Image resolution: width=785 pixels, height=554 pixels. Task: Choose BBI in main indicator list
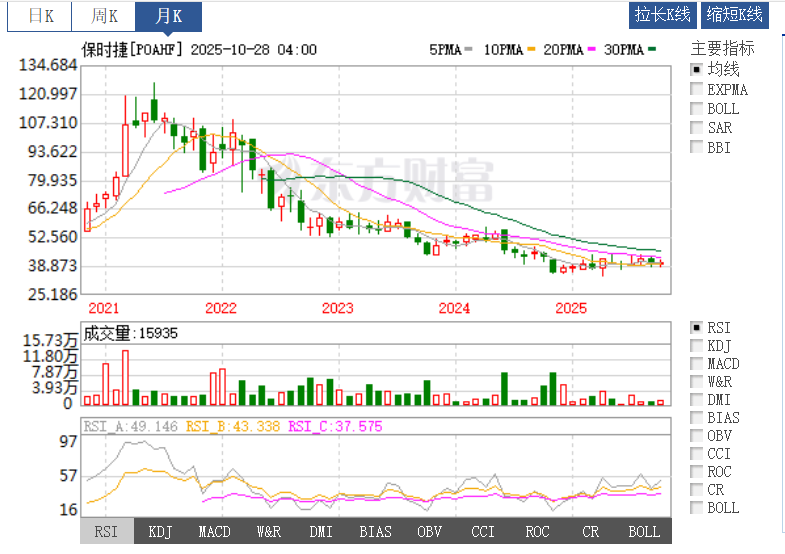pyautogui.click(x=697, y=147)
